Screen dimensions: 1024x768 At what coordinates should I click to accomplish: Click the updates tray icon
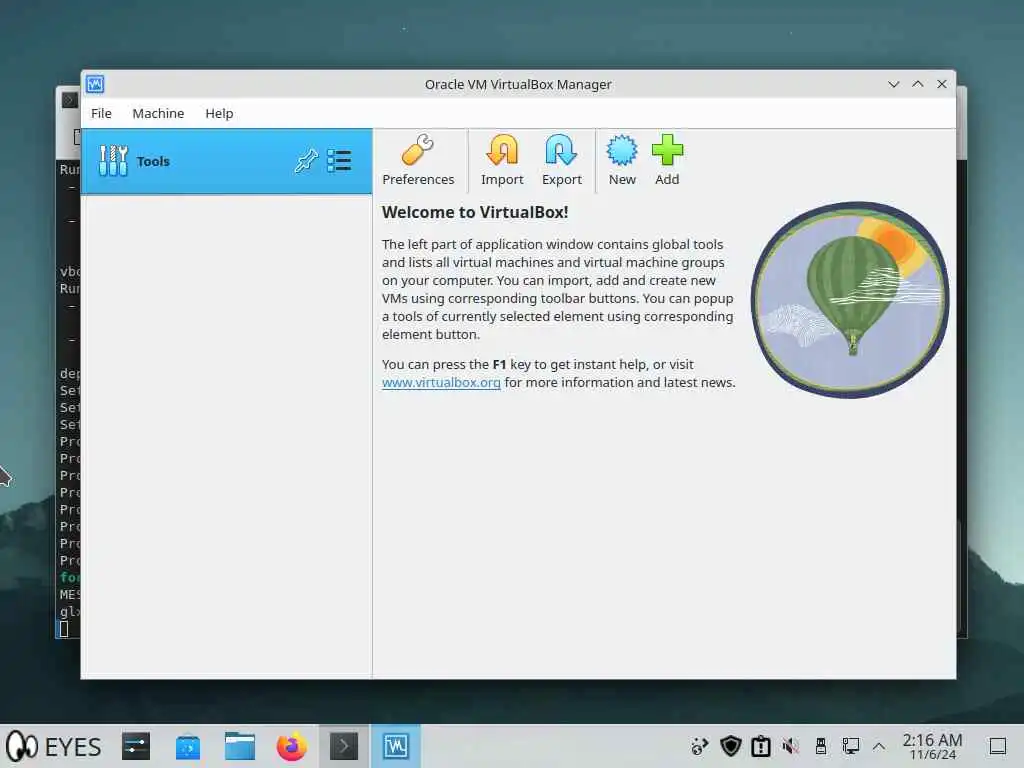tap(699, 746)
